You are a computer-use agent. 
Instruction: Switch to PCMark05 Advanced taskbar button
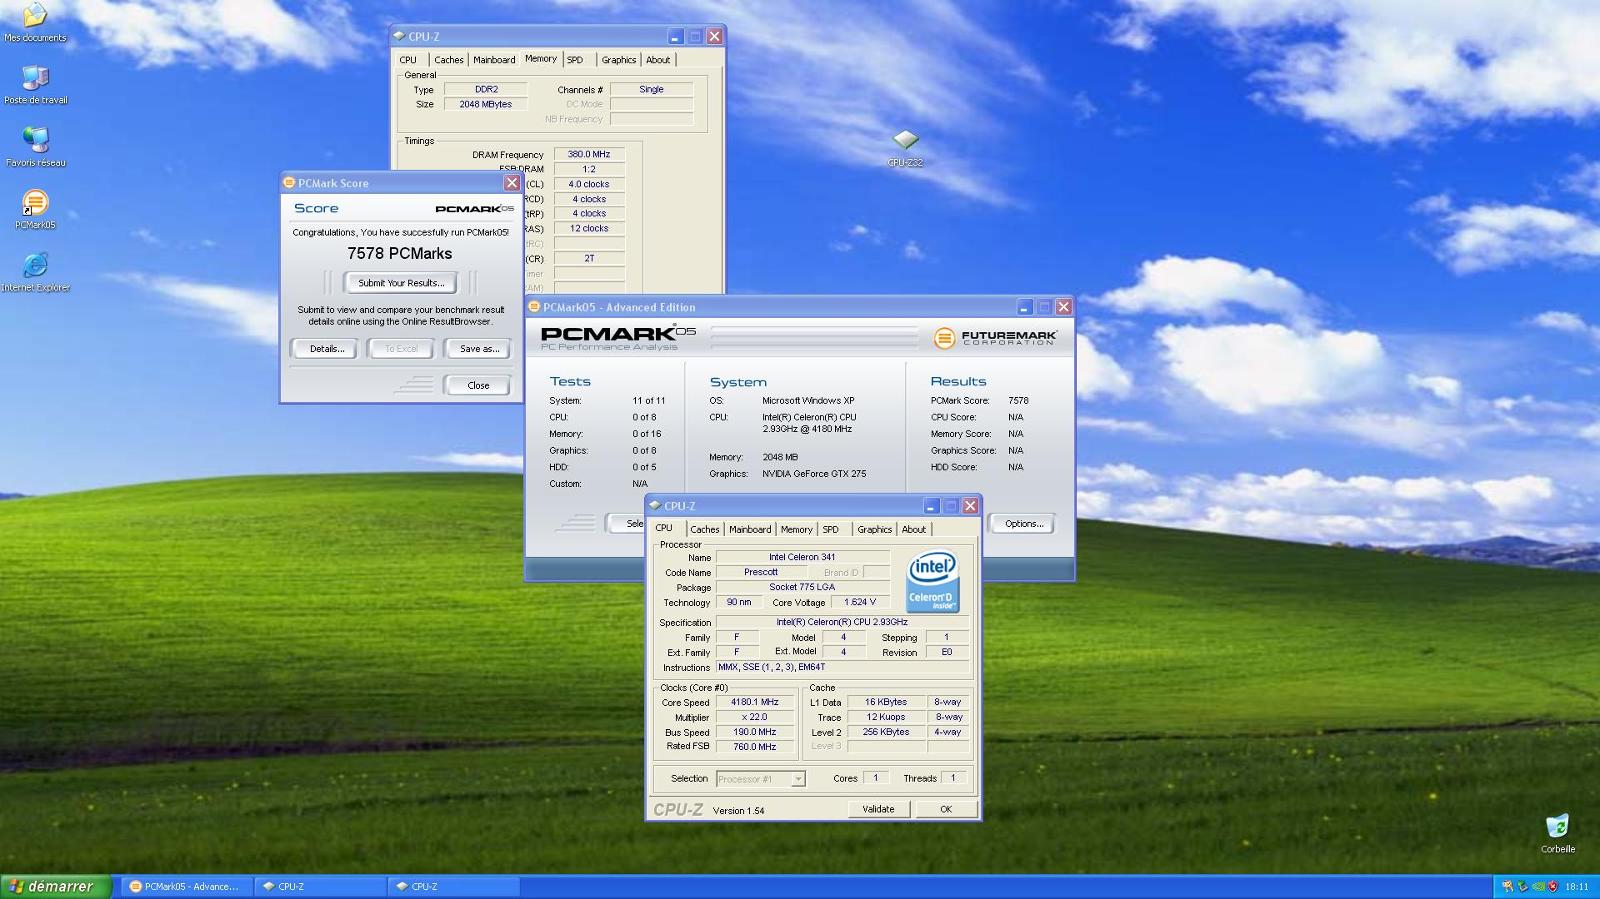187,886
